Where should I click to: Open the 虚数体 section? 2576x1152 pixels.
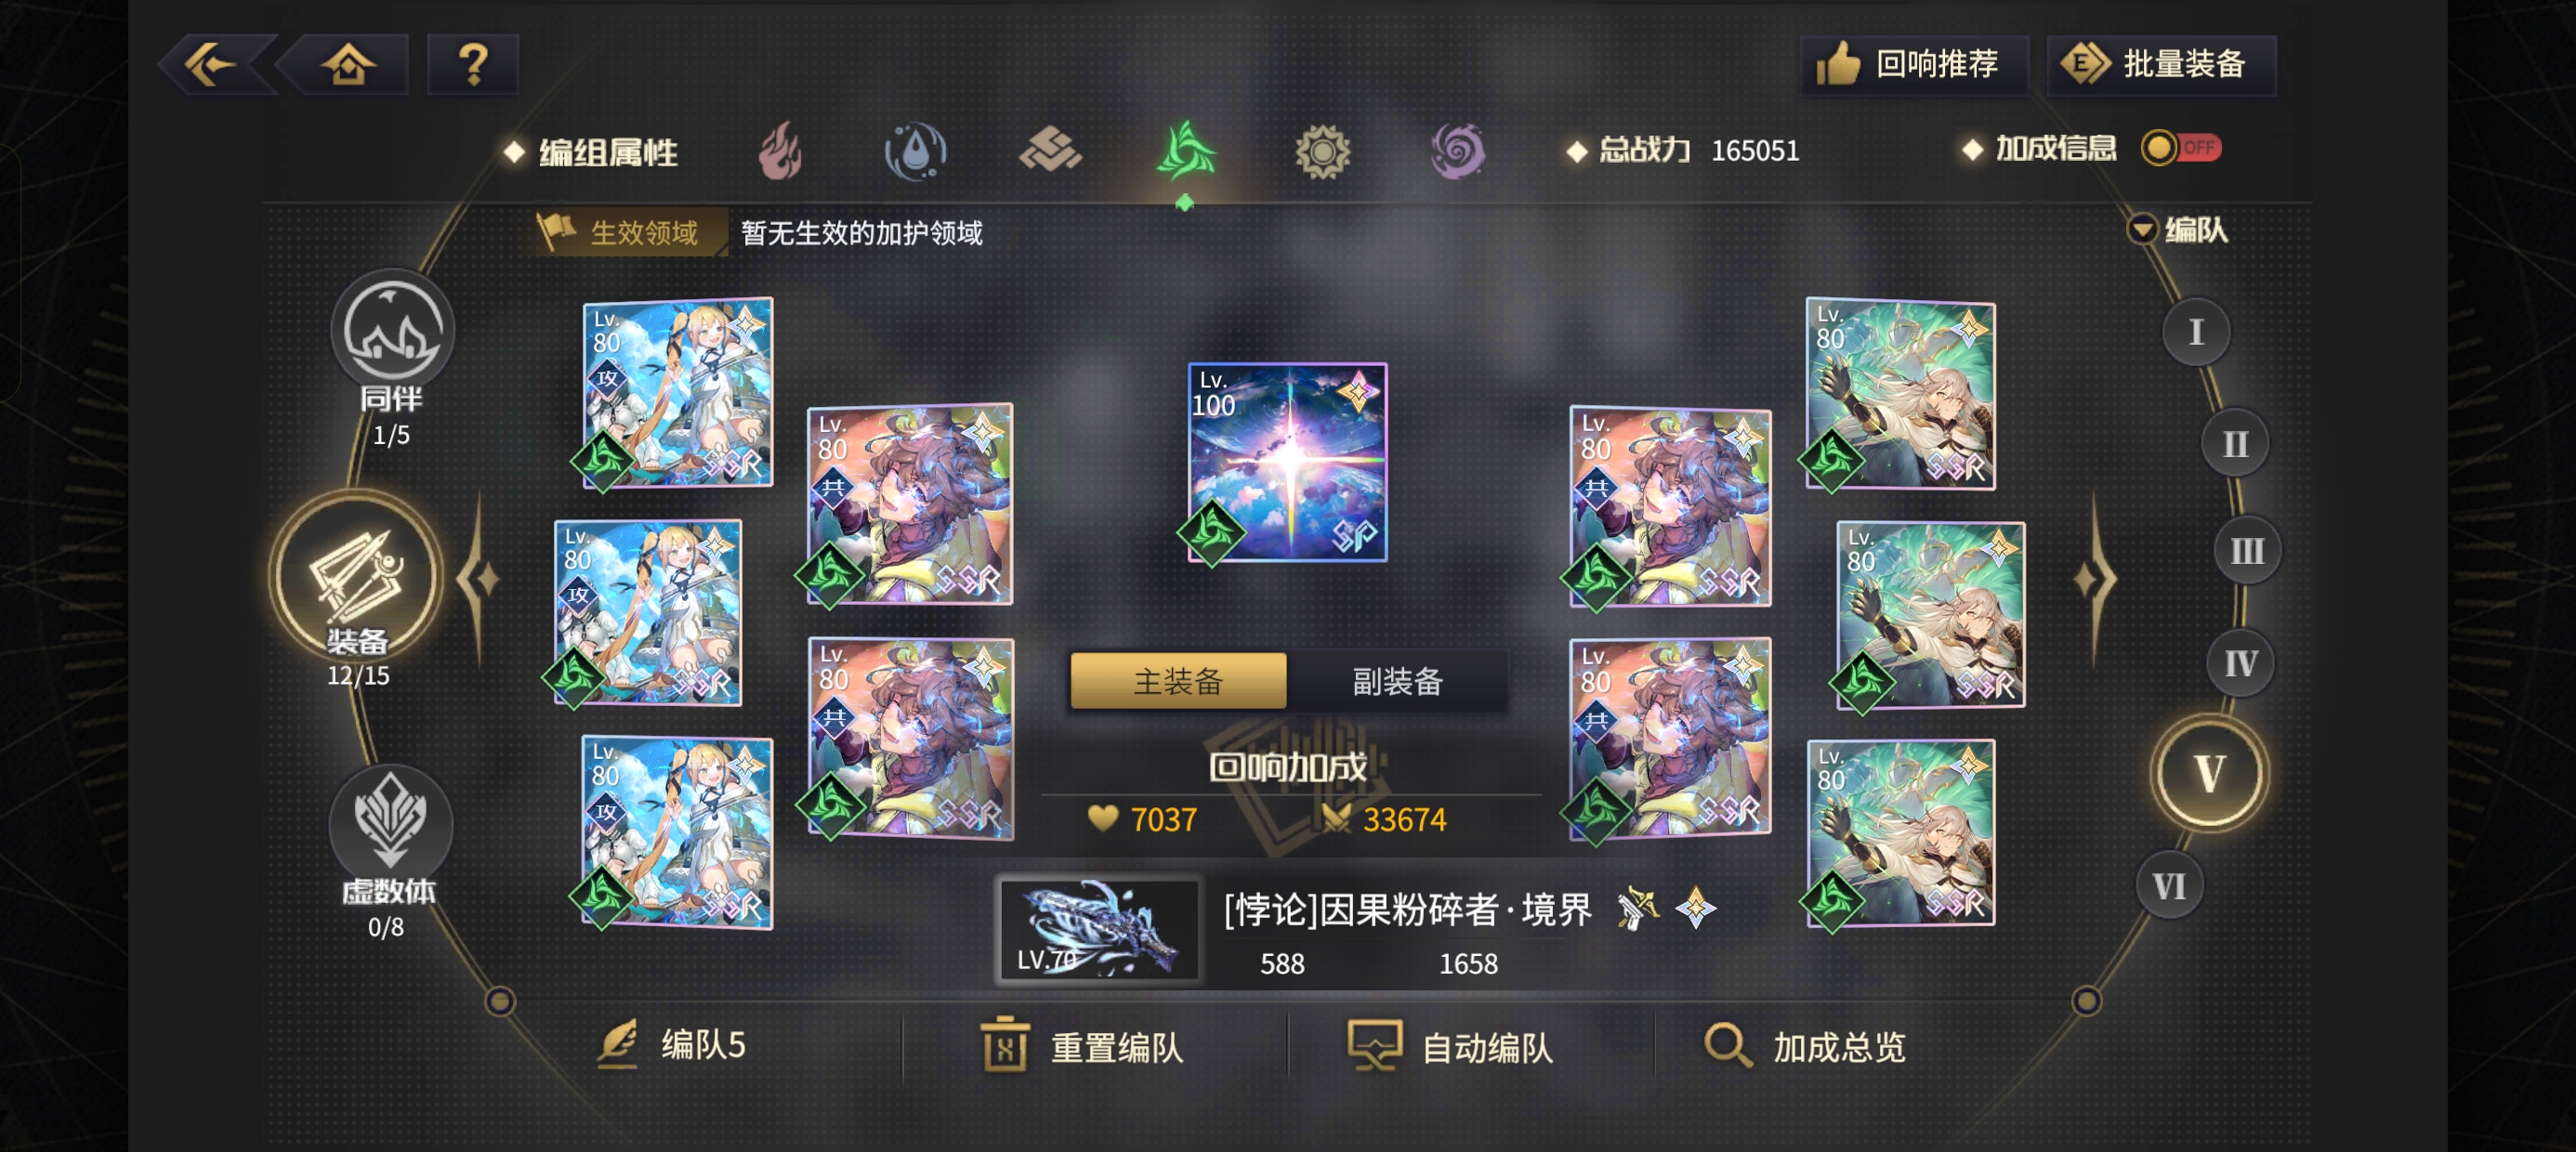tap(390, 850)
